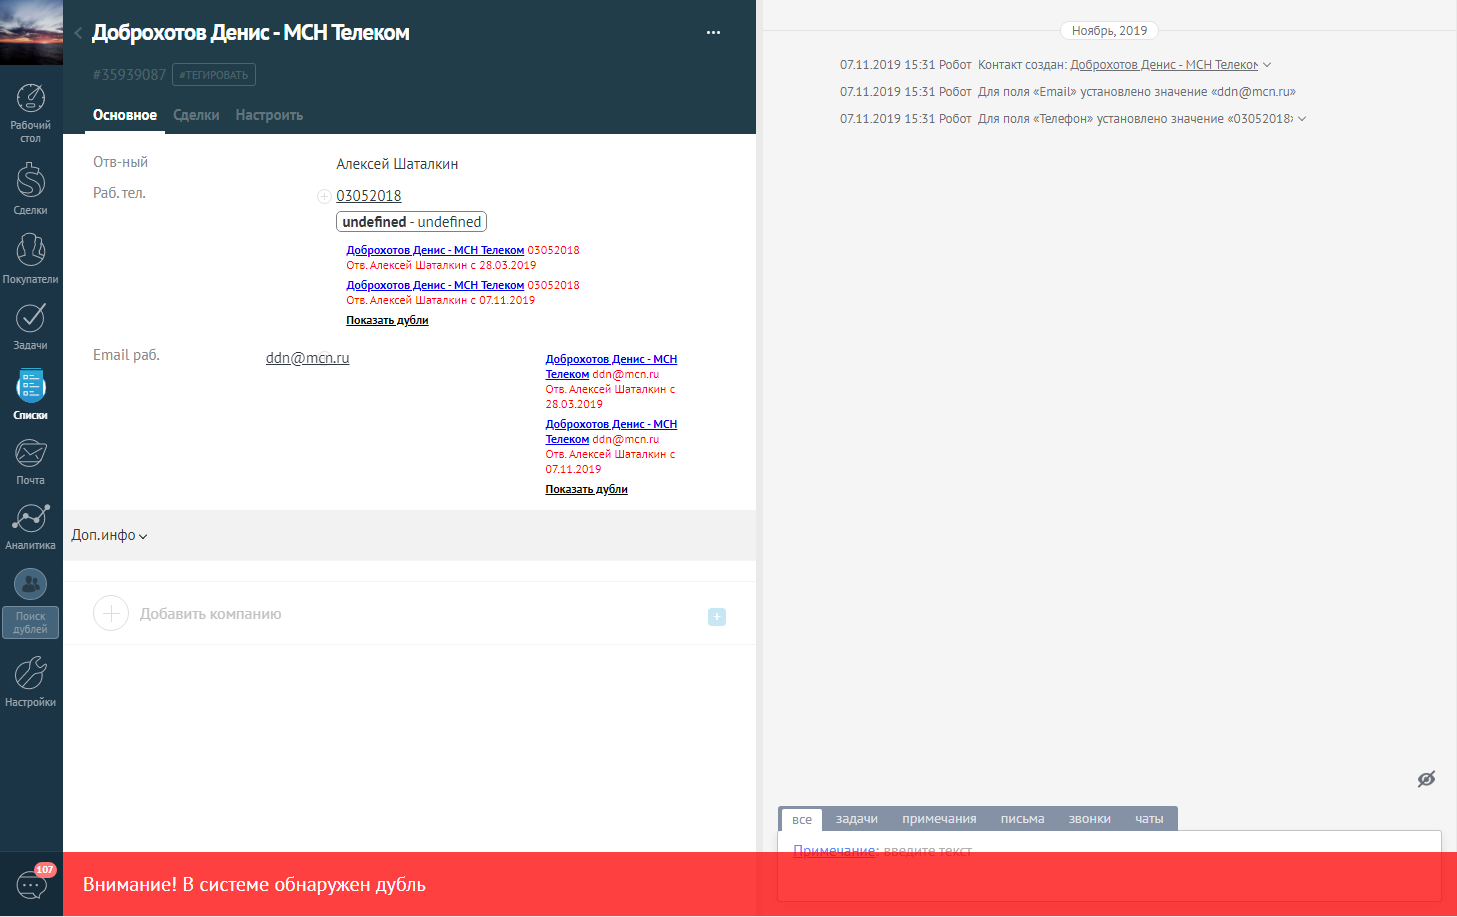This screenshot has width=1457, height=917.
Task: Expand the Телефон field change entry chevron
Action: (1302, 119)
